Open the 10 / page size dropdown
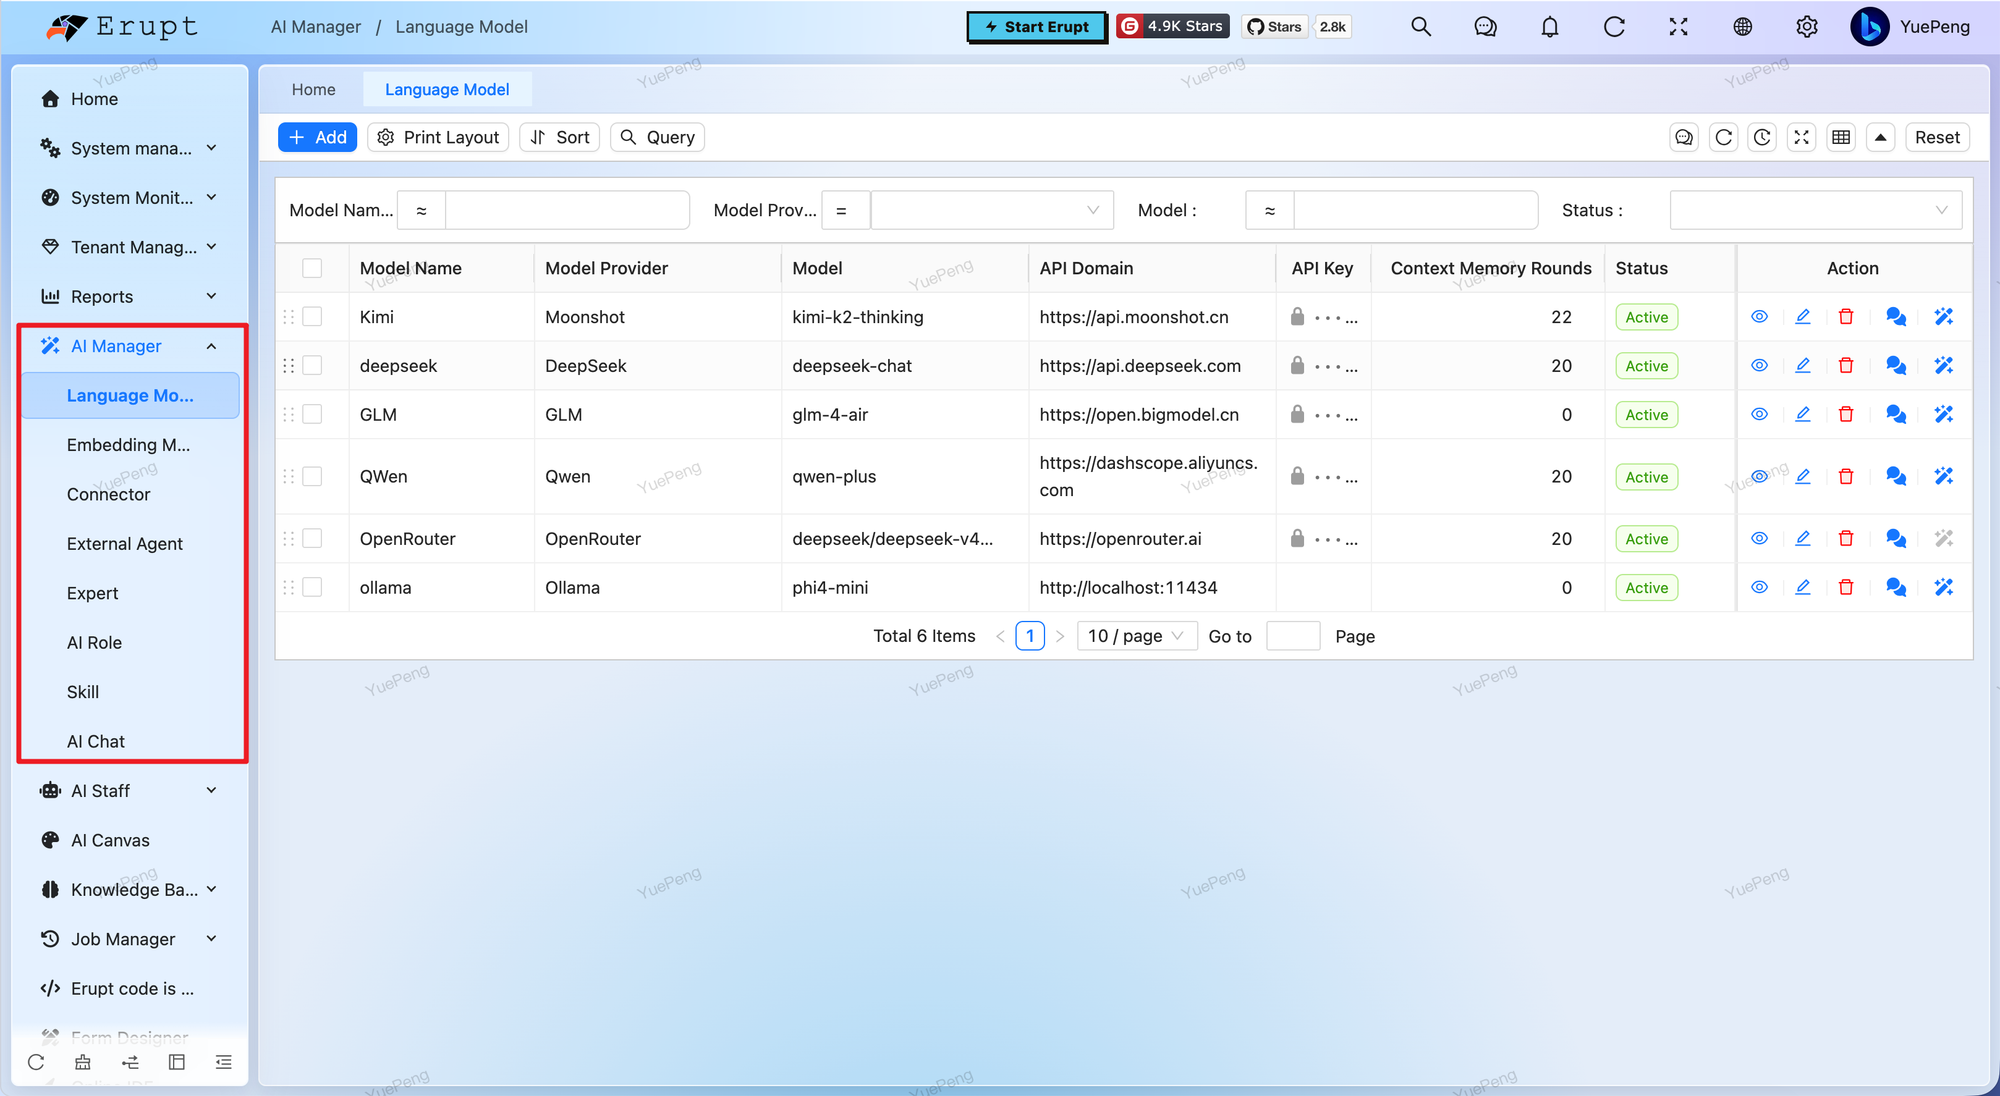Viewport: 2000px width, 1096px height. pyautogui.click(x=1137, y=636)
